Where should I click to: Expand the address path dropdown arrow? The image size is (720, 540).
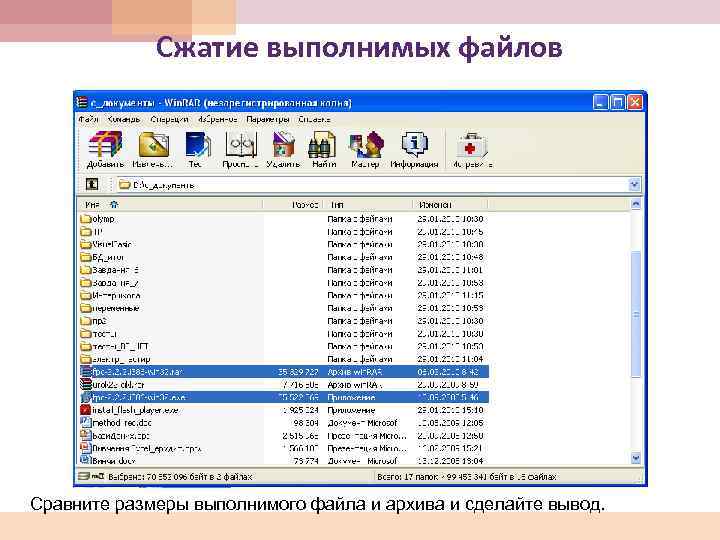click(634, 185)
